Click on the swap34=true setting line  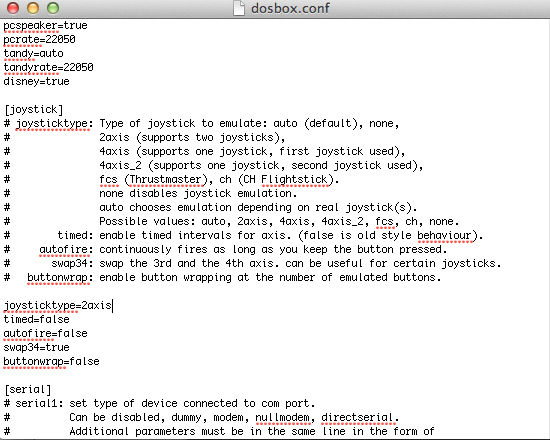click(36, 347)
